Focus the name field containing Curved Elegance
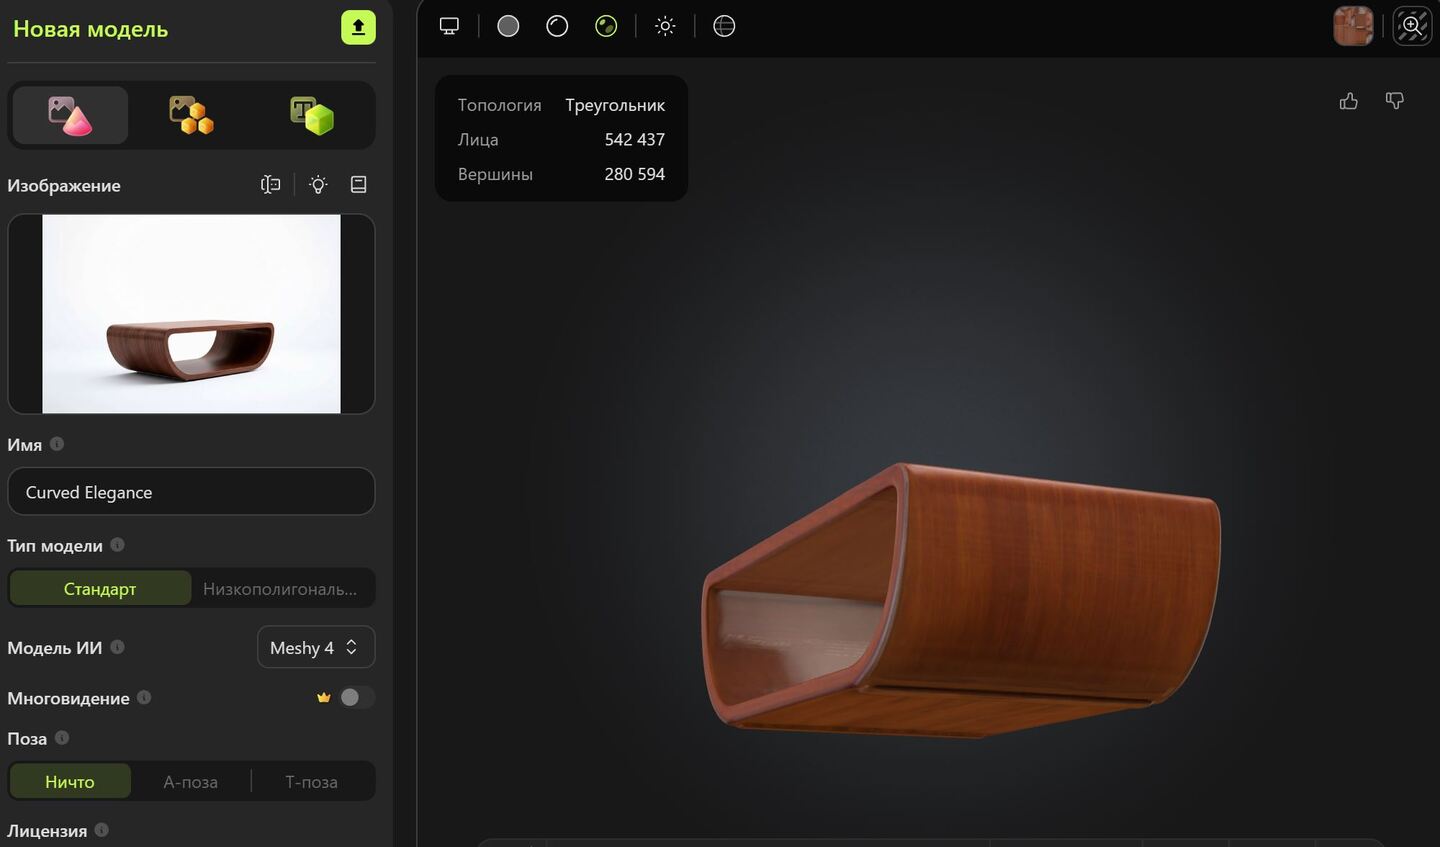Viewport: 1440px width, 847px height. pos(191,492)
